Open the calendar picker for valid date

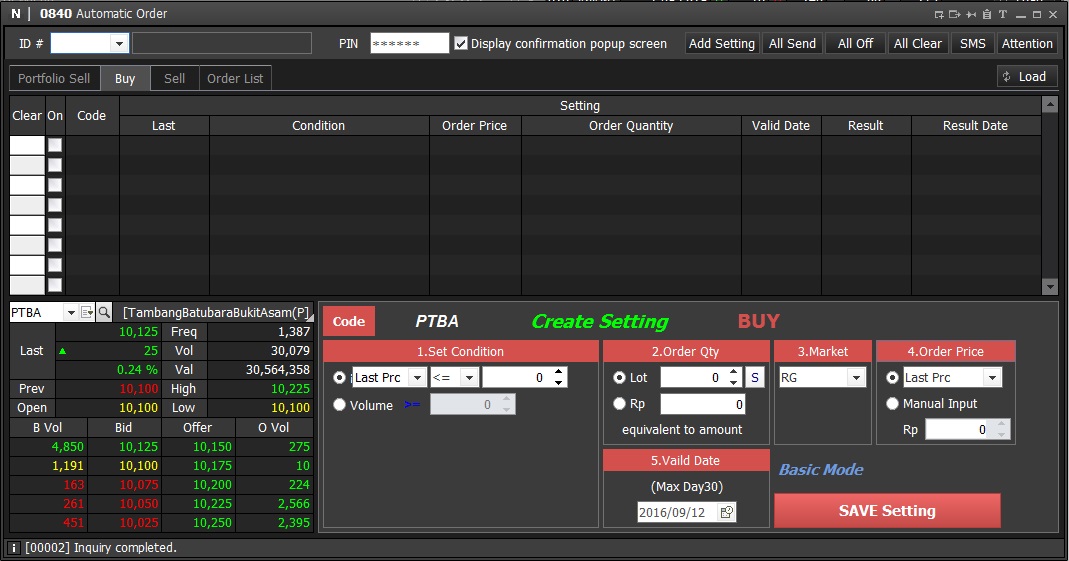click(x=727, y=512)
